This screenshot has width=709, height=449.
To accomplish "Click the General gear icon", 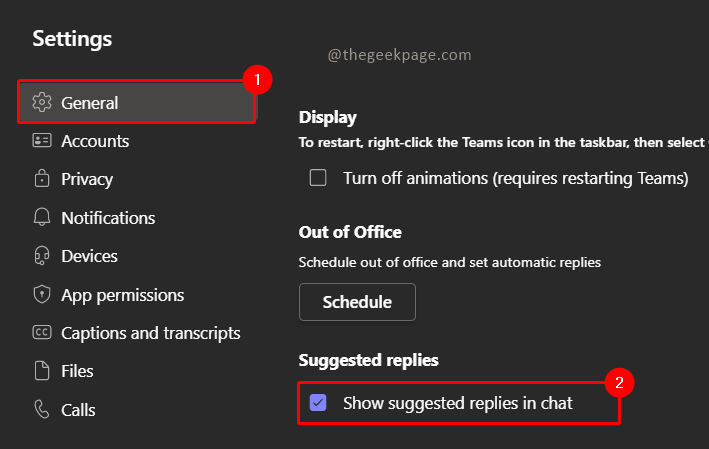I will 42,103.
